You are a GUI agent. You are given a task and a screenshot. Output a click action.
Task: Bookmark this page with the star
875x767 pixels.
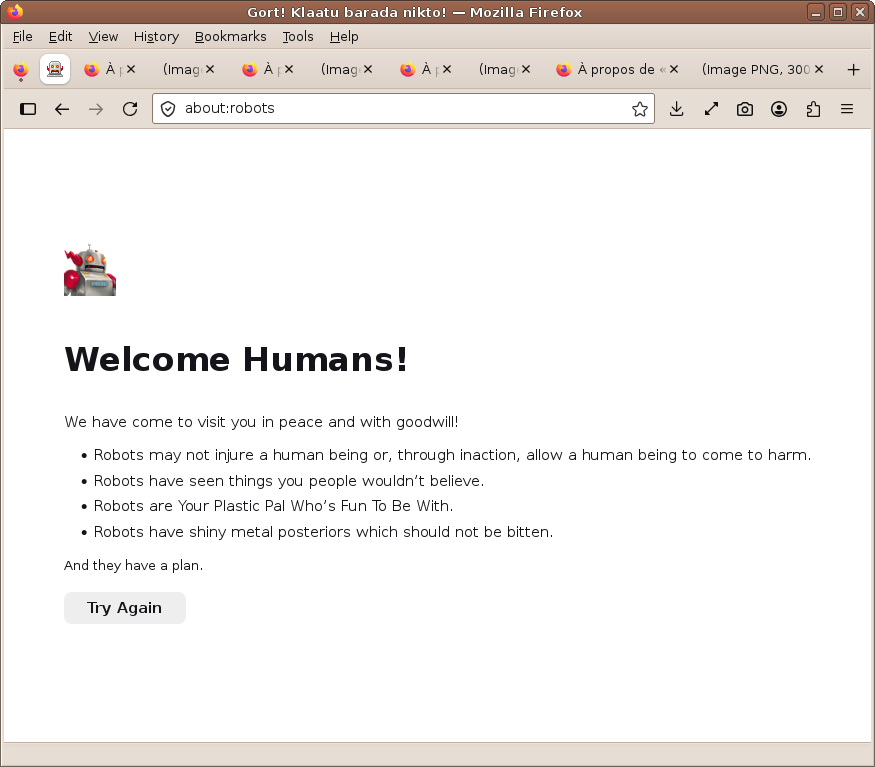click(x=640, y=109)
